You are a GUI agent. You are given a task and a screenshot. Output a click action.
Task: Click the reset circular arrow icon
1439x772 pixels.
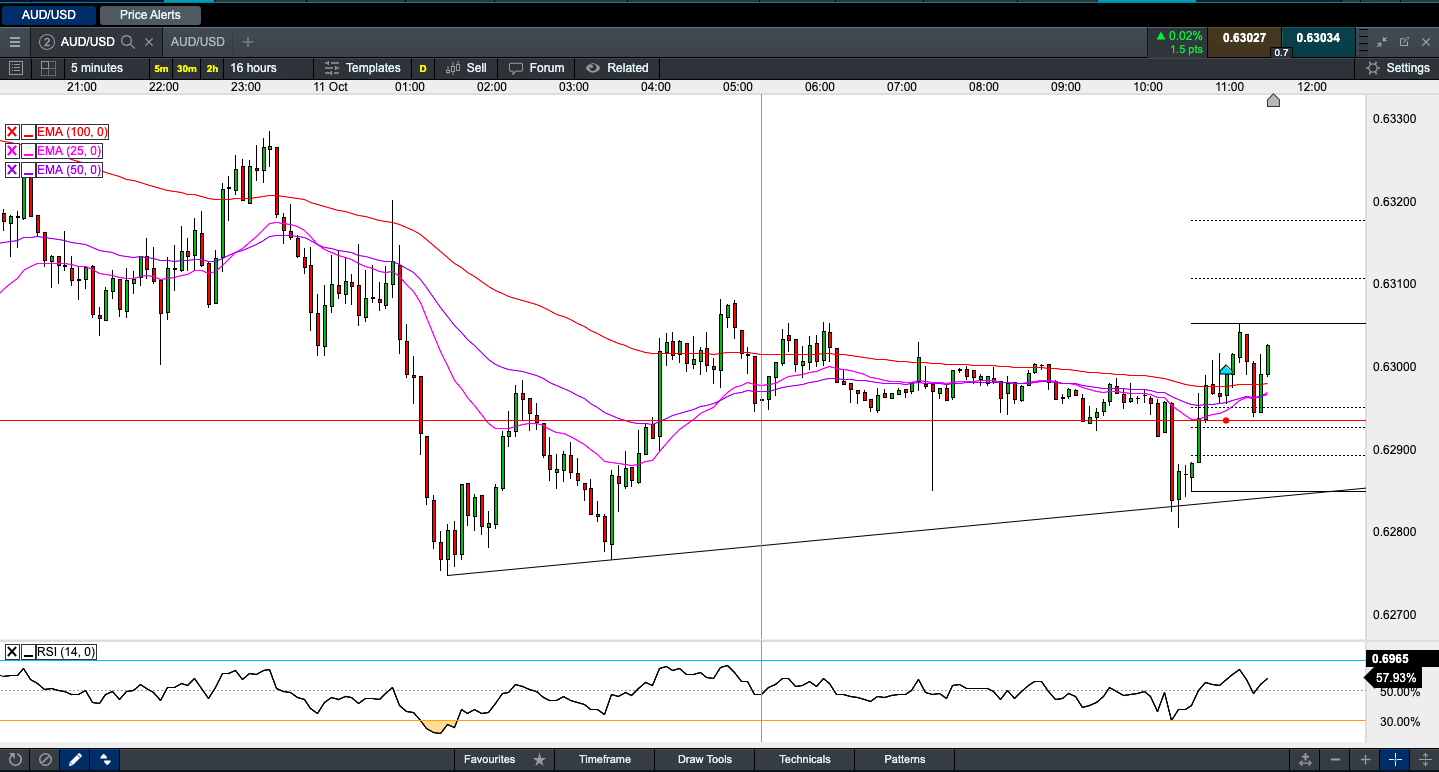[15, 759]
